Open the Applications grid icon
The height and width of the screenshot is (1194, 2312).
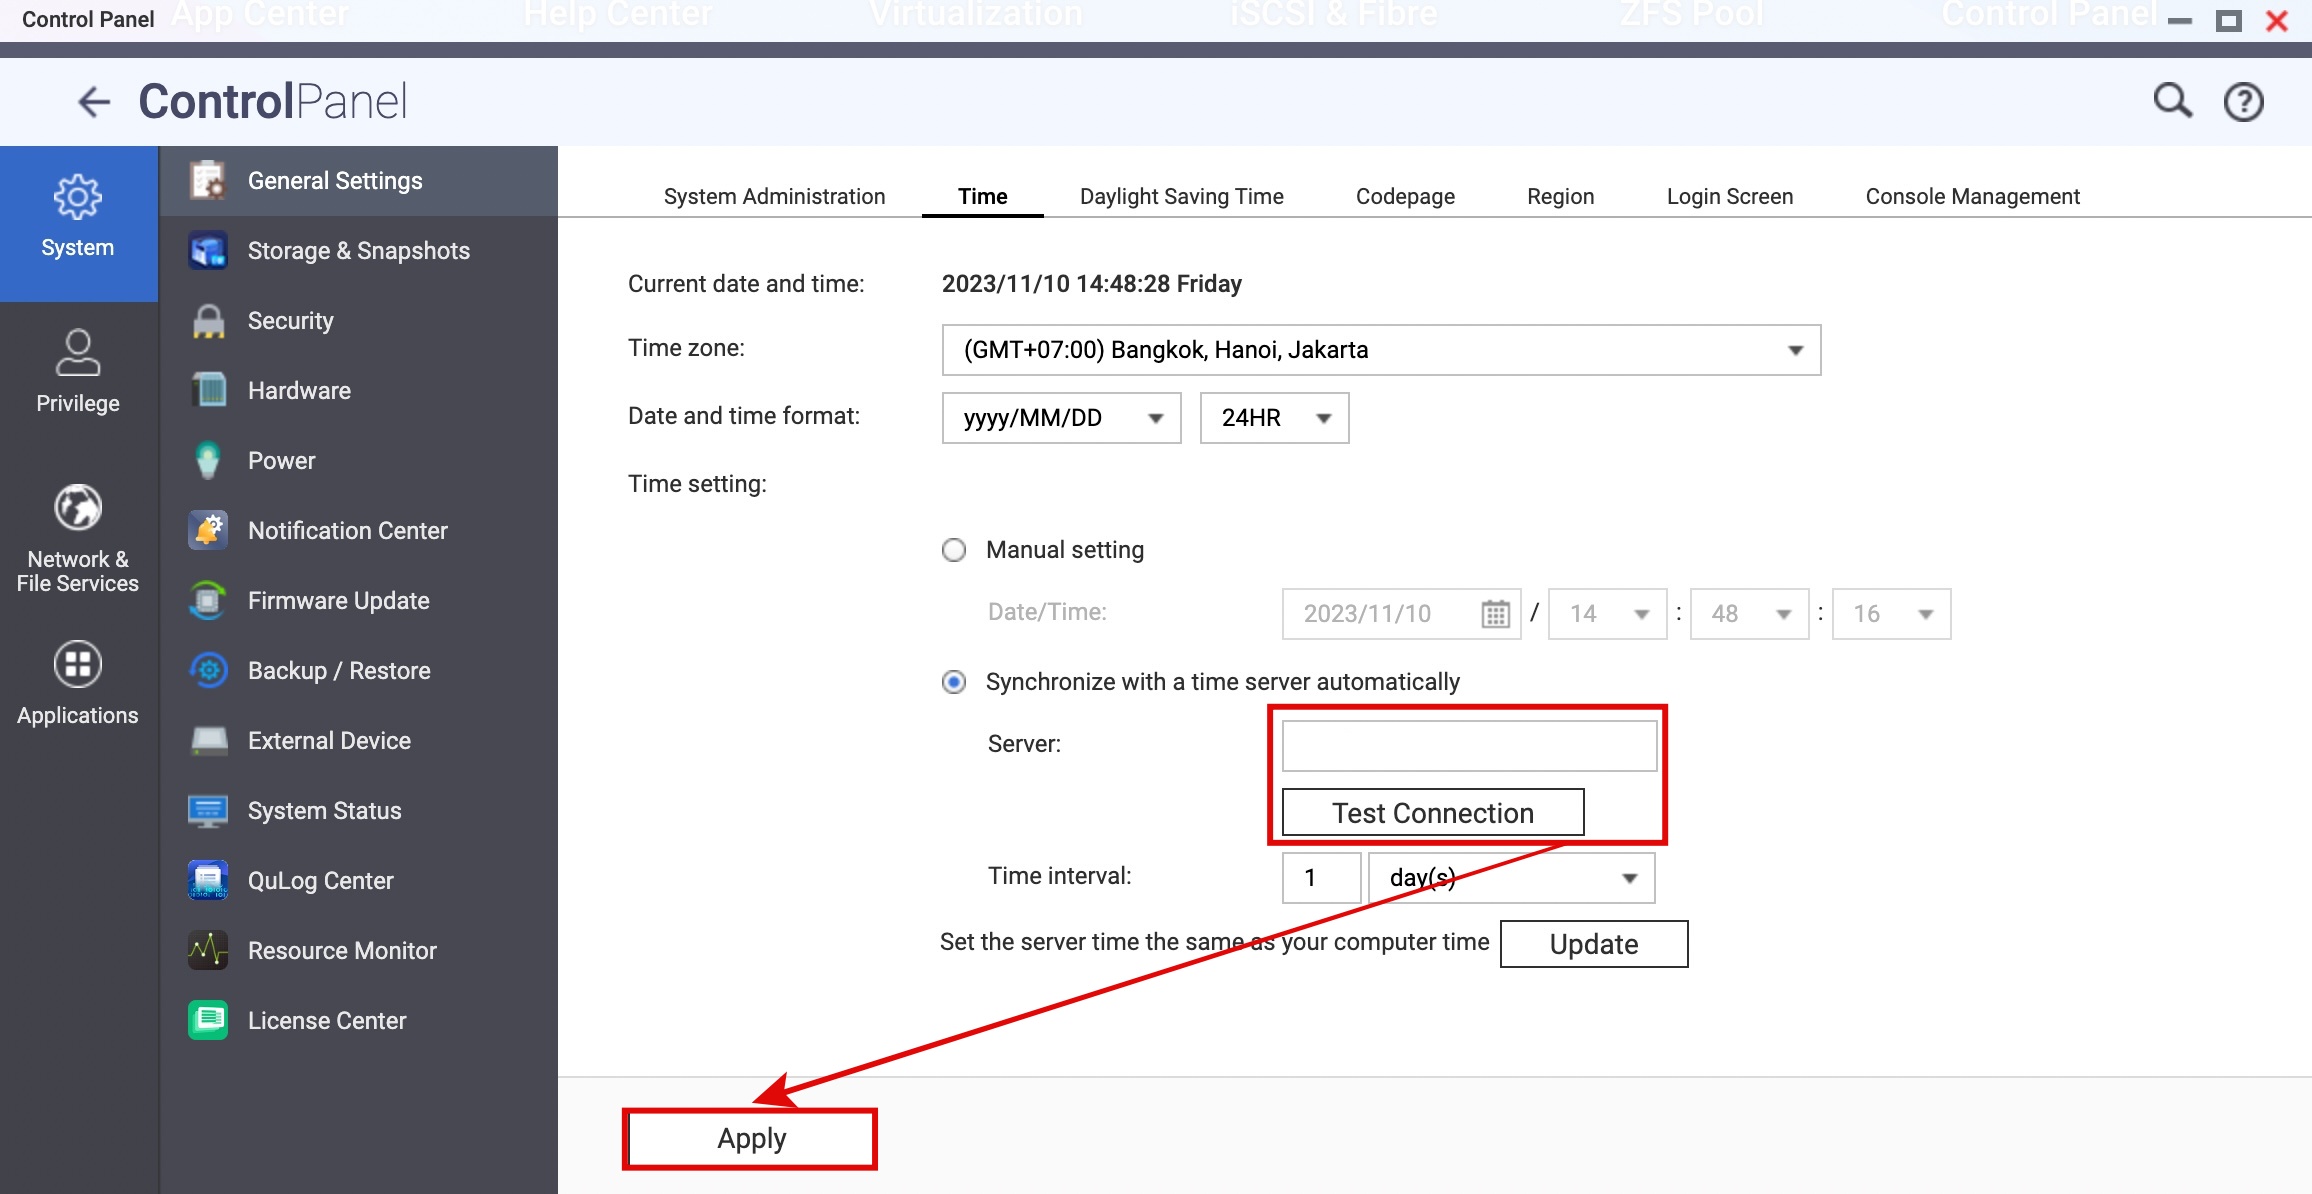coord(78,664)
